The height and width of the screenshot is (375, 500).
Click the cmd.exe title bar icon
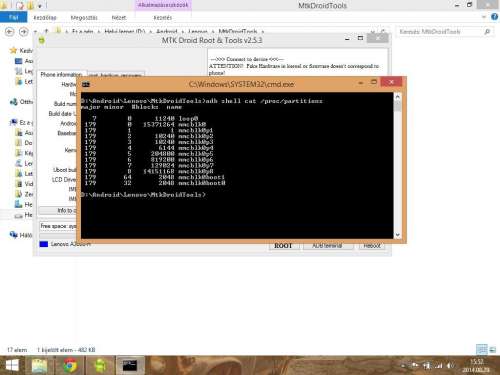click(x=86, y=84)
